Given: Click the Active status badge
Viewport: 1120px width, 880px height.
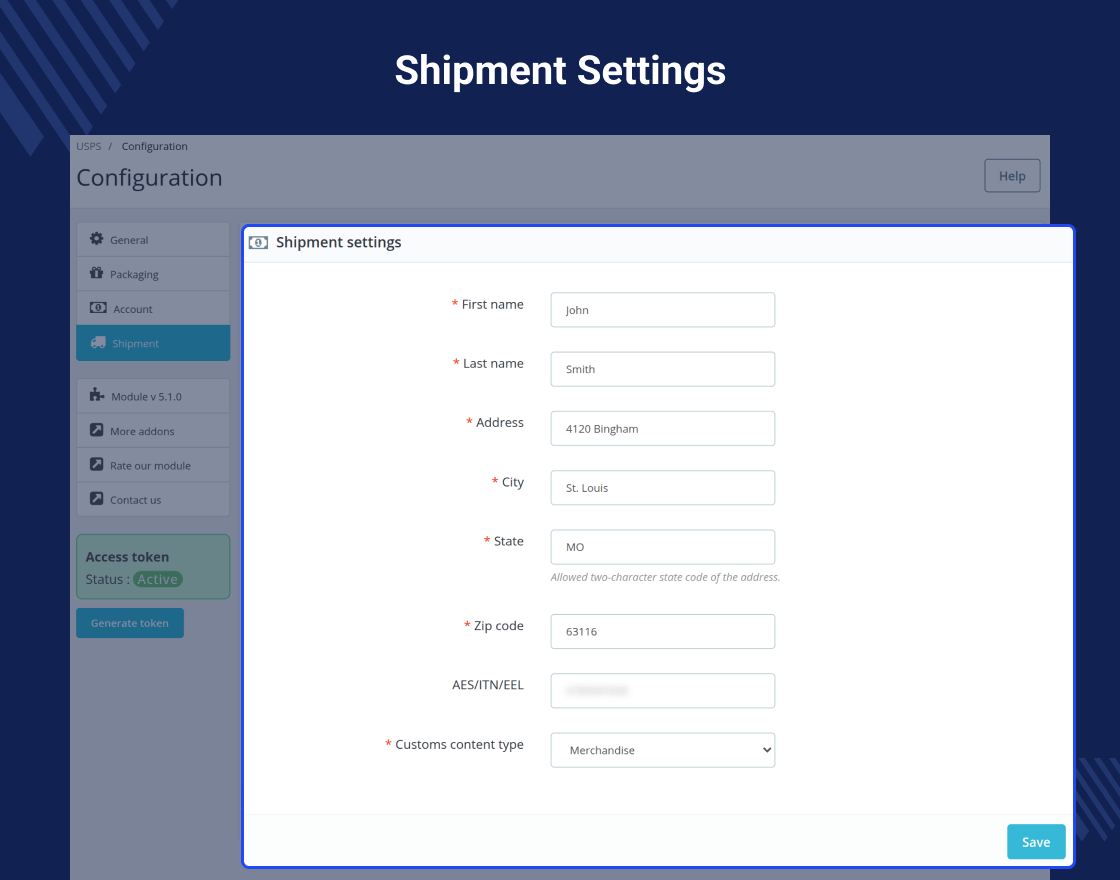Looking at the screenshot, I should point(157,578).
